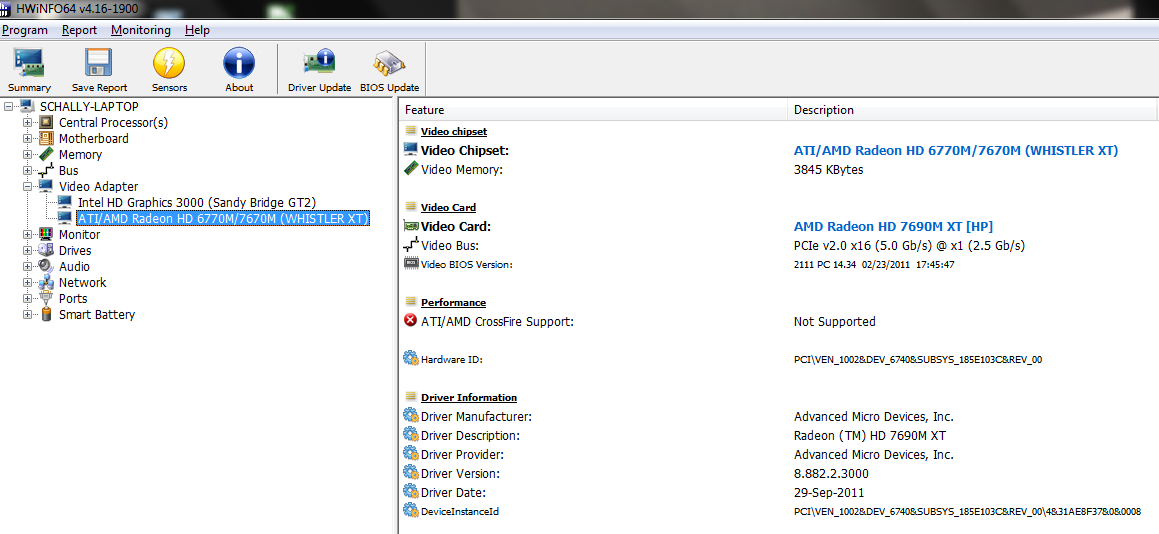Click the Motherboard tree icon
1159x534 pixels.
click(x=46, y=138)
